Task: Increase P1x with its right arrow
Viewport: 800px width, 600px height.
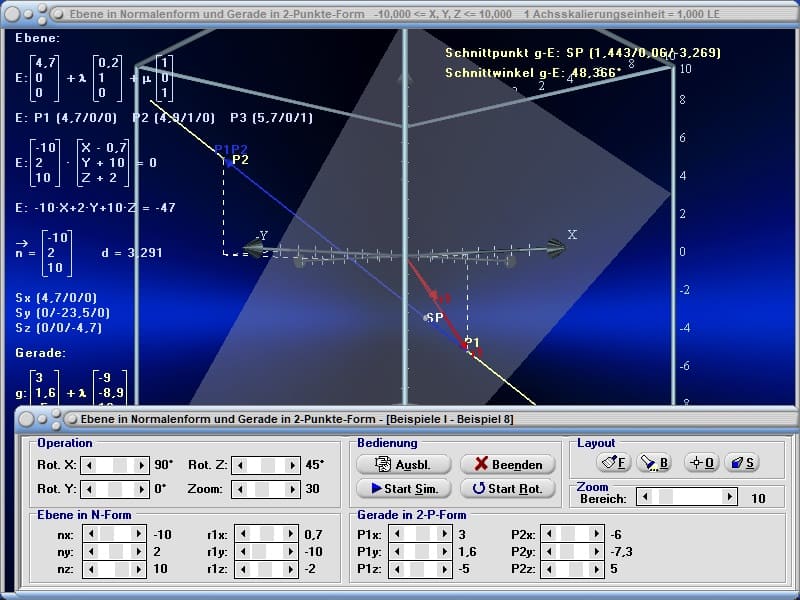Action: 444,534
